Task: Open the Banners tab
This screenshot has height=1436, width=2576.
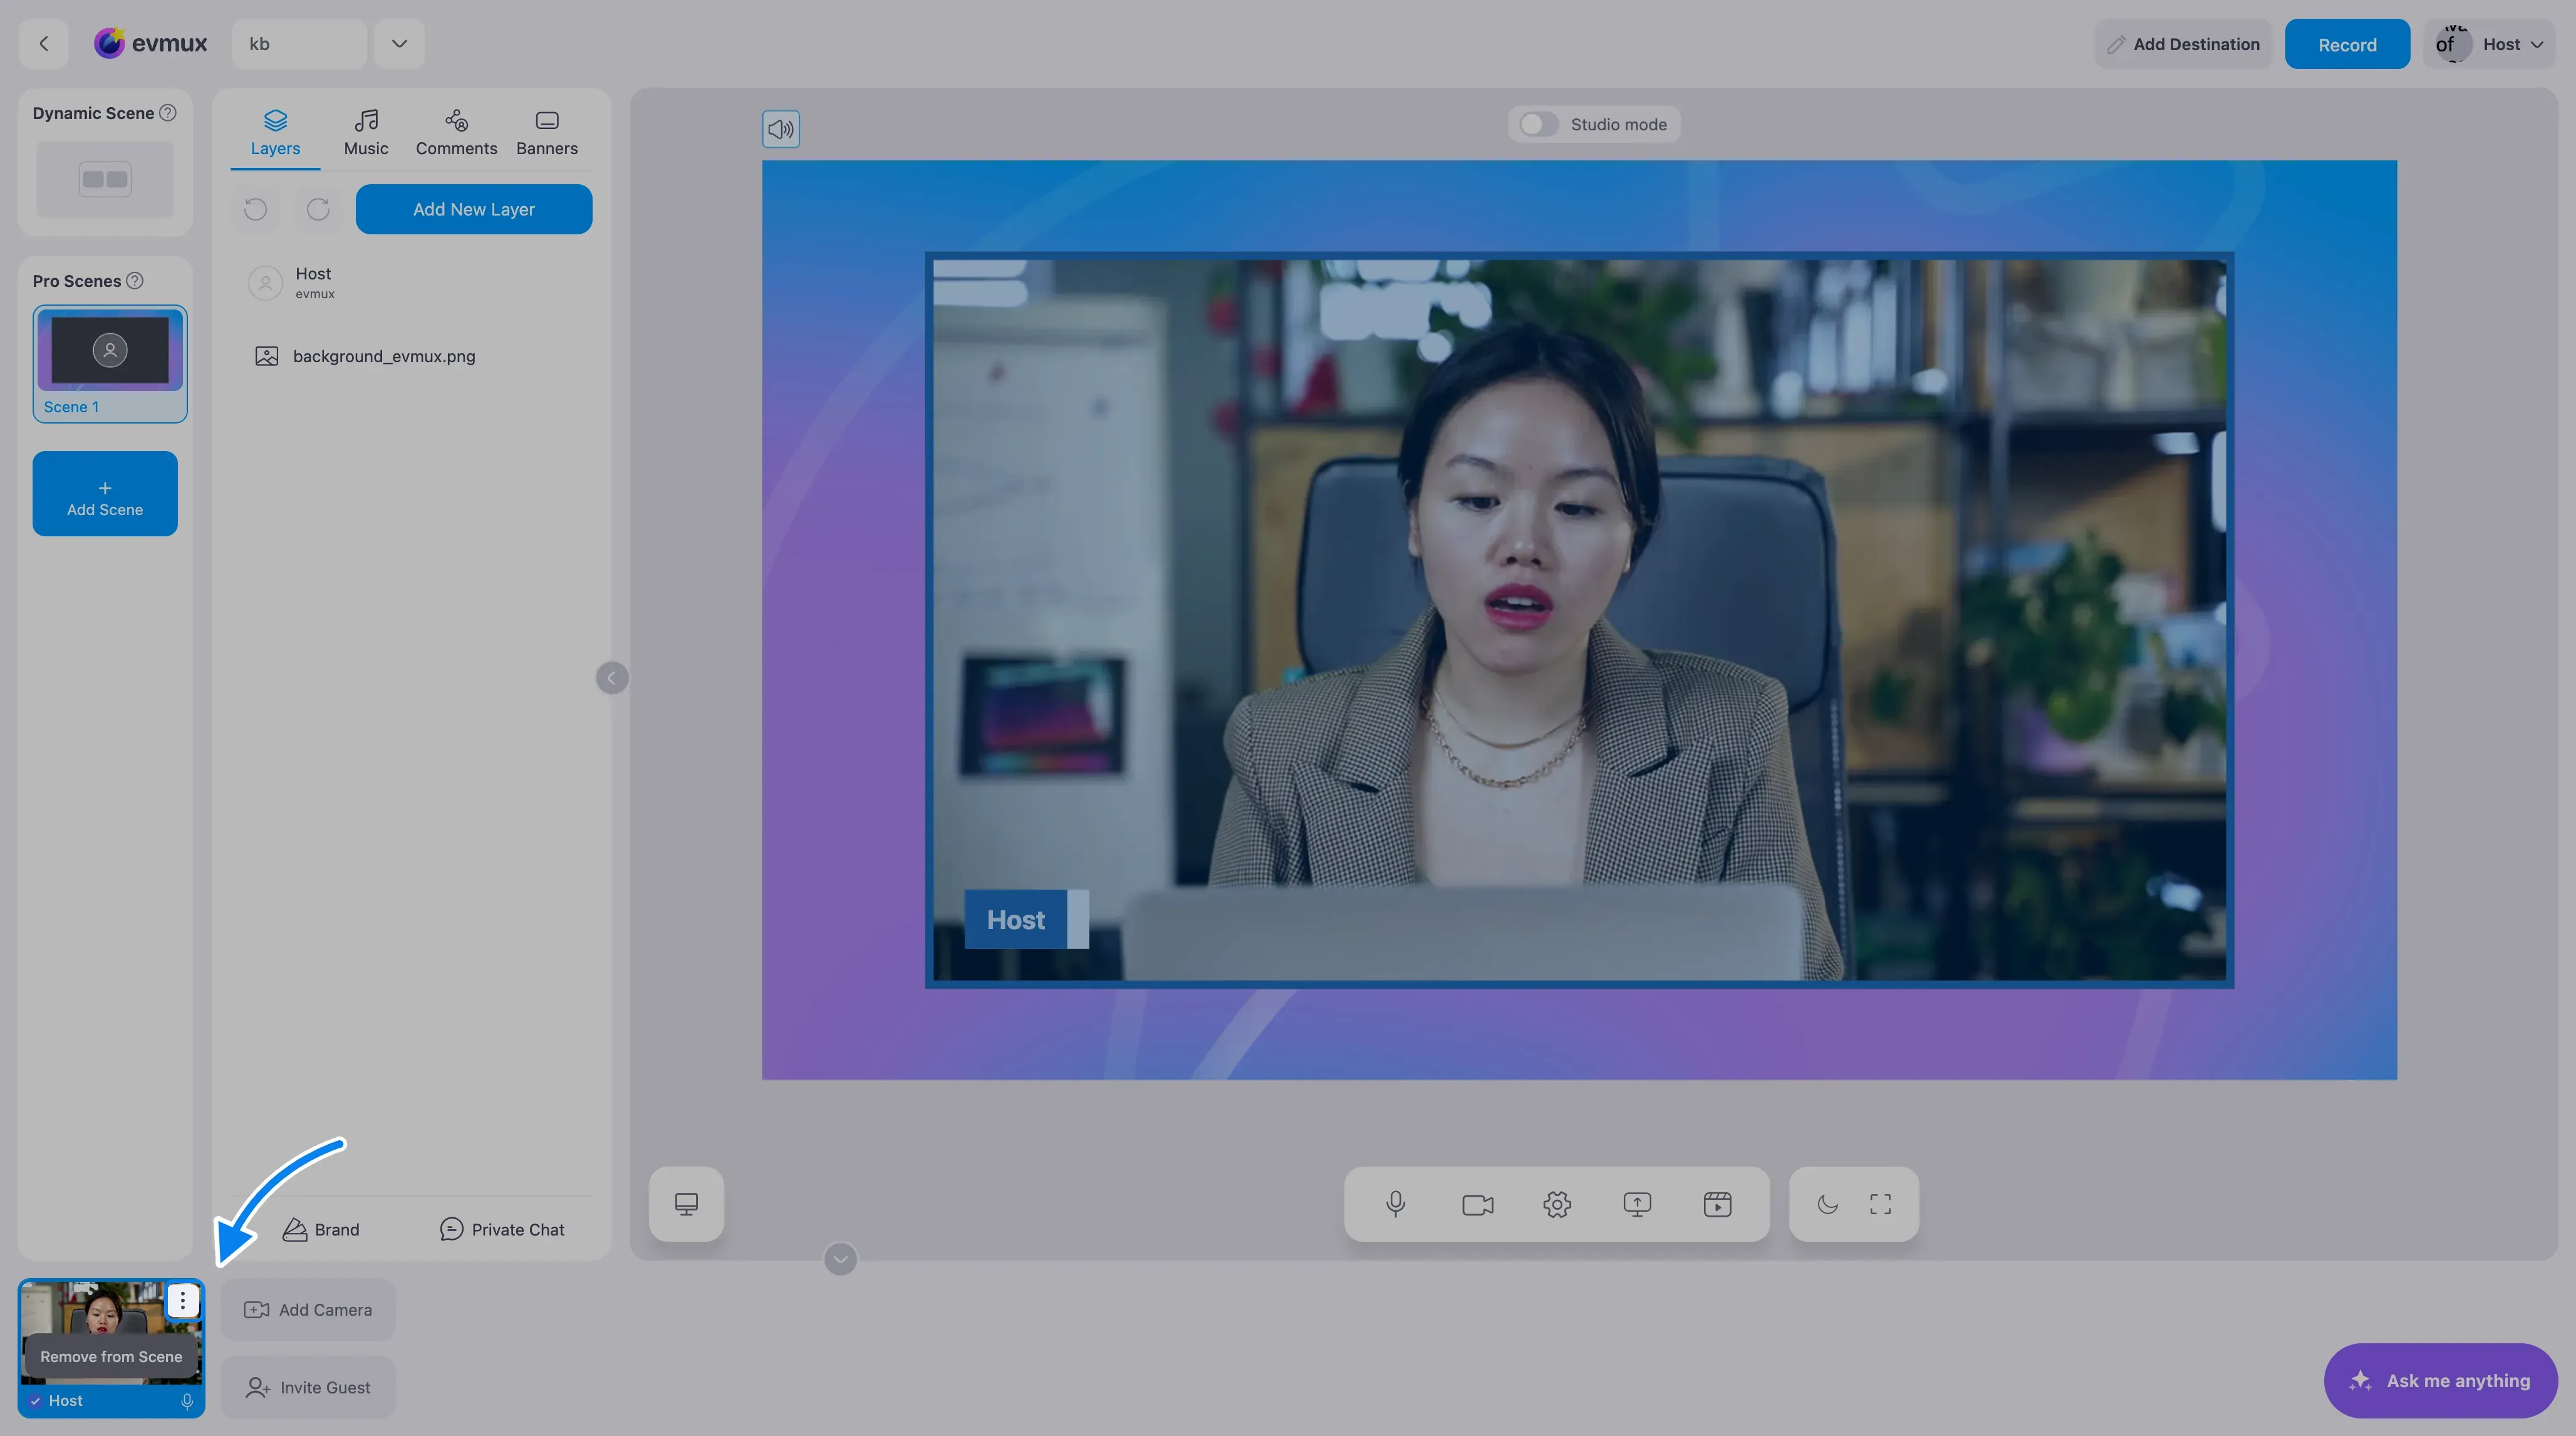Action: point(547,133)
